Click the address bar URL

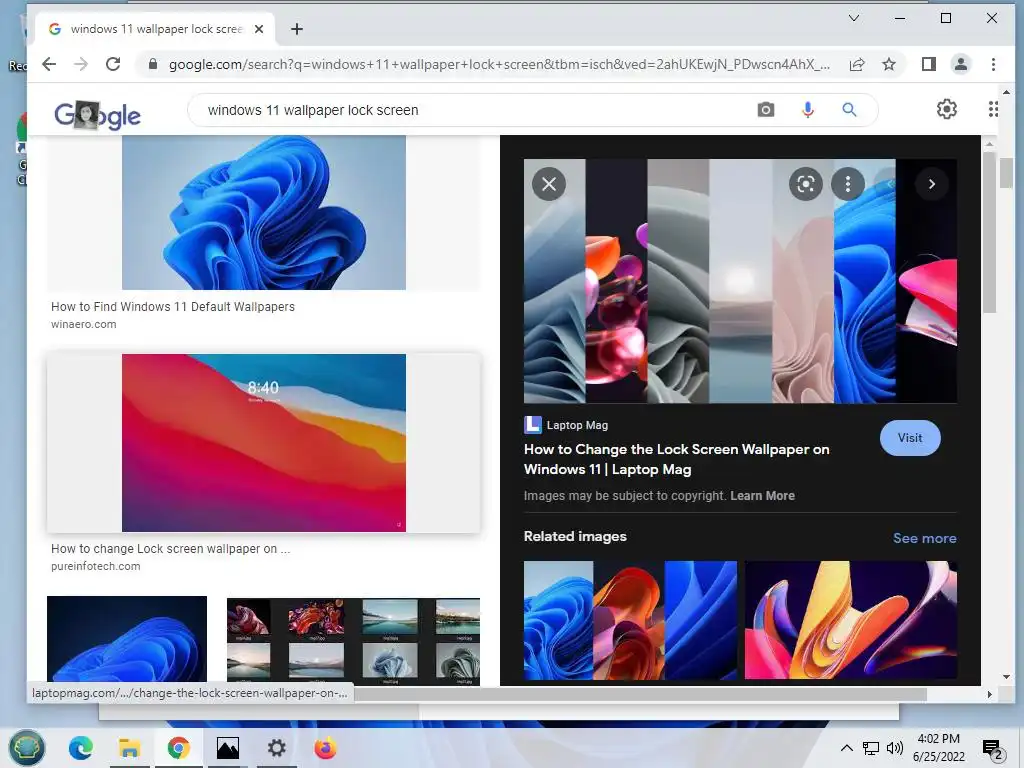tap(499, 64)
